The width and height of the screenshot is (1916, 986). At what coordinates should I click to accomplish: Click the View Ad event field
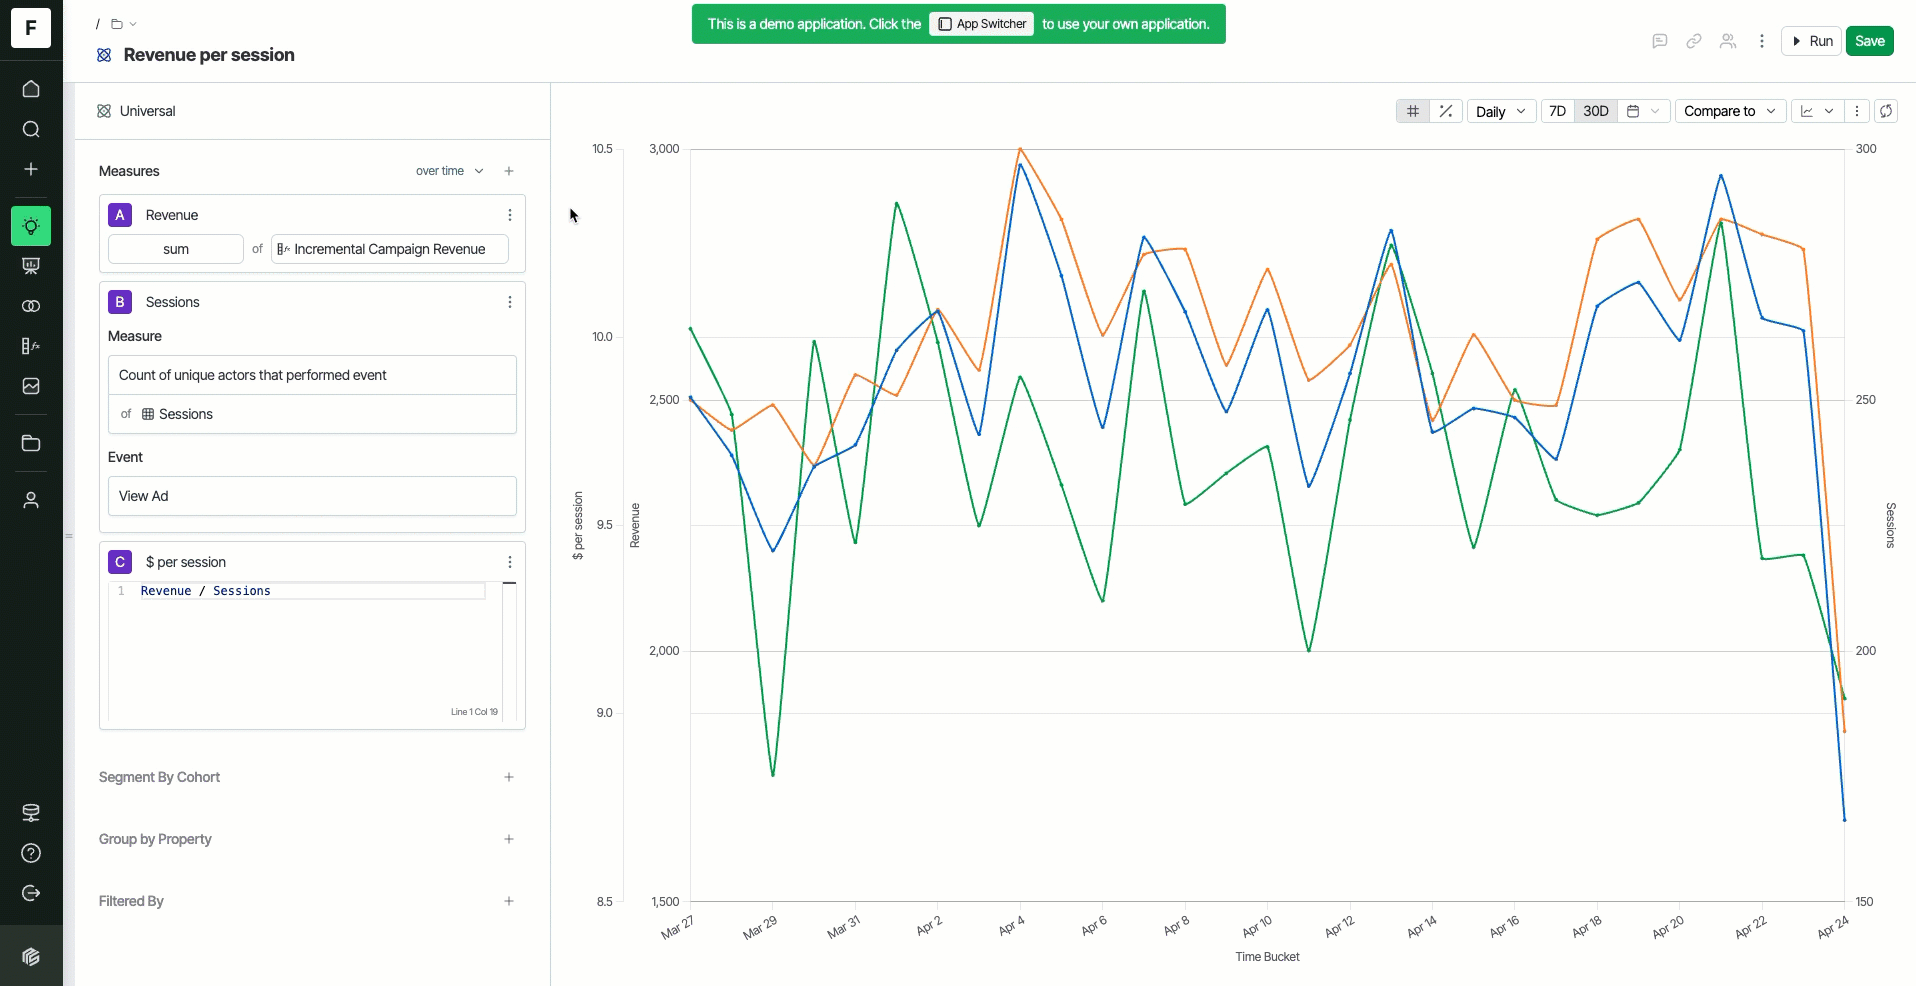click(312, 496)
